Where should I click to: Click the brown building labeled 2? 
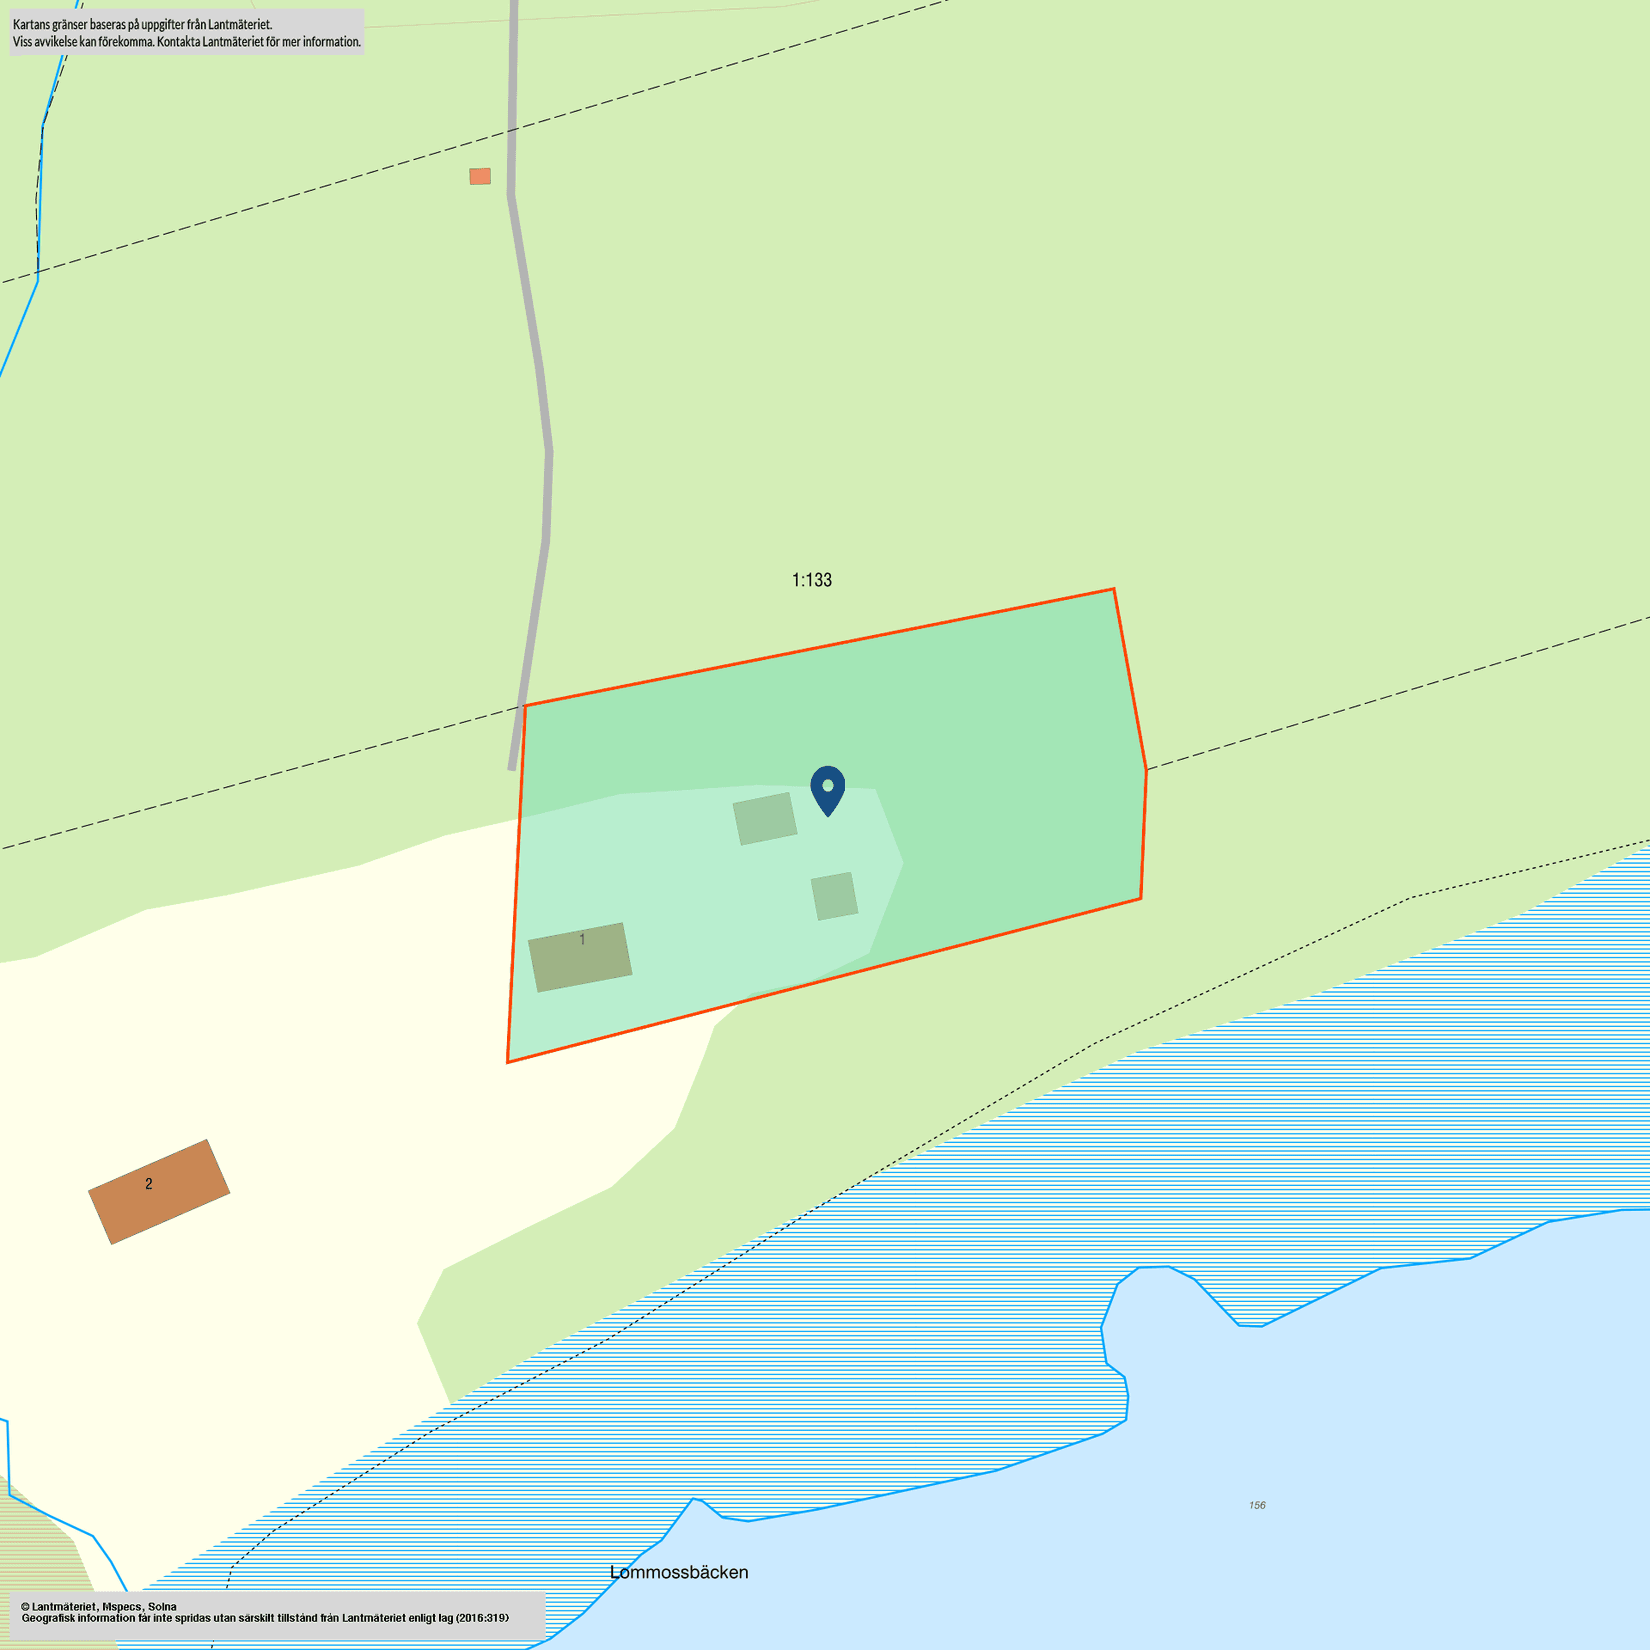(159, 1192)
